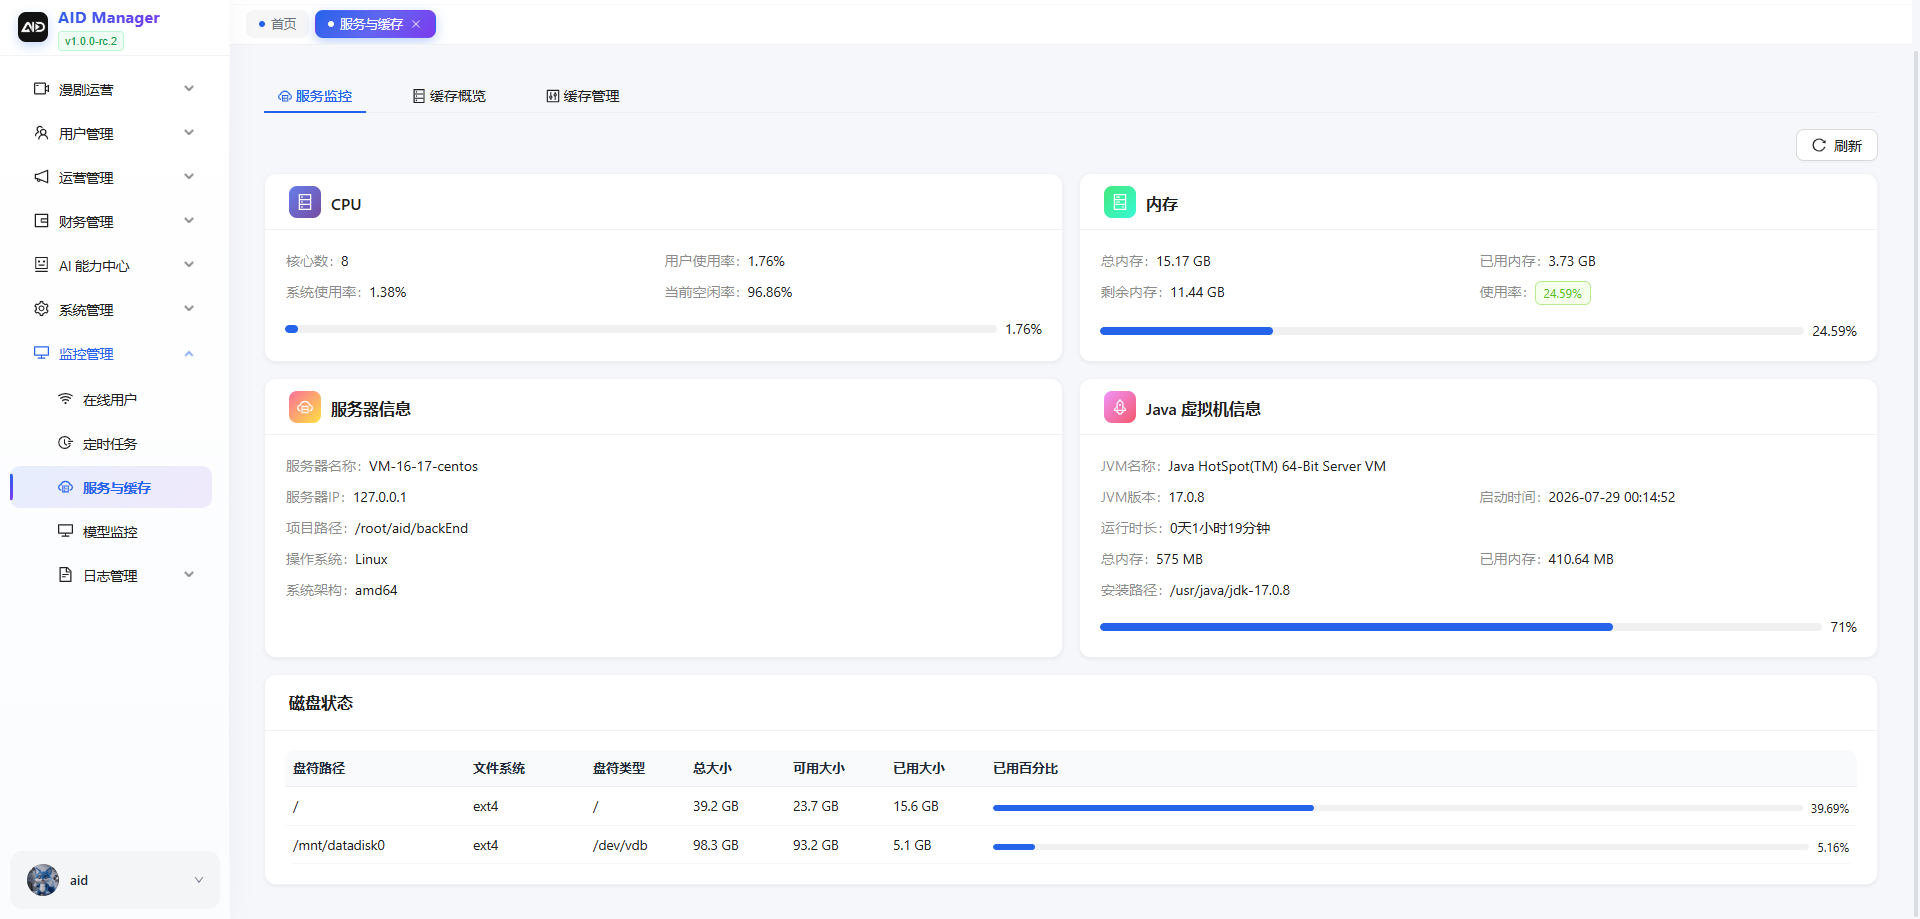Click the 24.59% memory usage tag
1920x919 pixels.
click(x=1562, y=293)
